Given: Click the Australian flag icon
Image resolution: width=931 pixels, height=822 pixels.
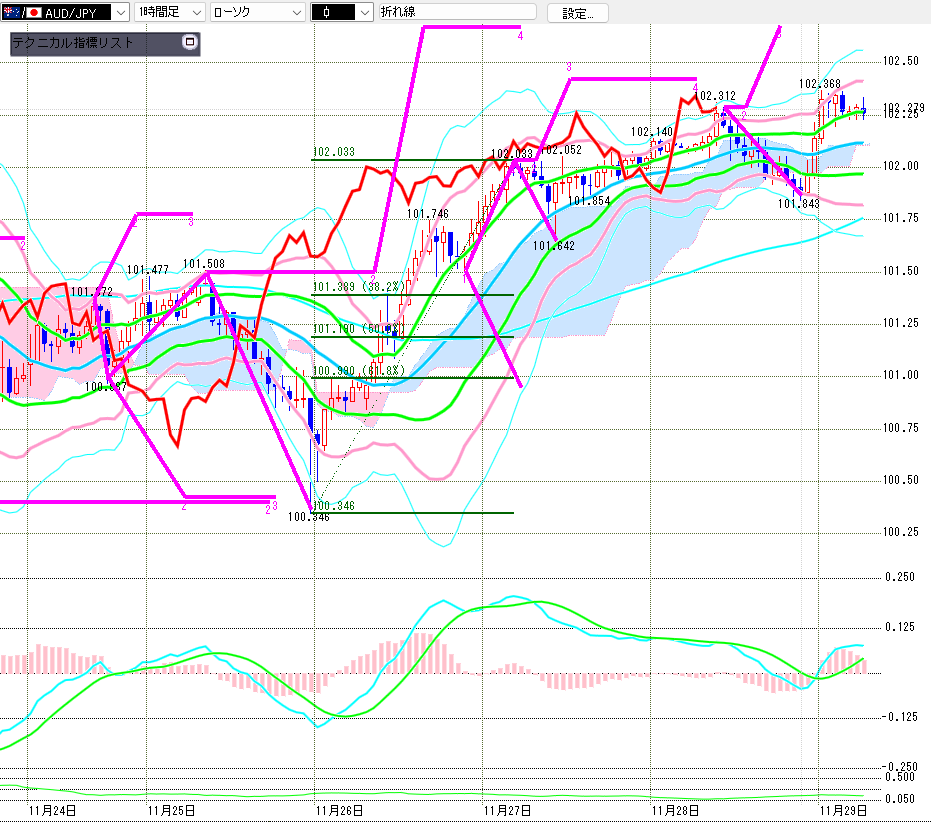Looking at the screenshot, I should (13, 13).
